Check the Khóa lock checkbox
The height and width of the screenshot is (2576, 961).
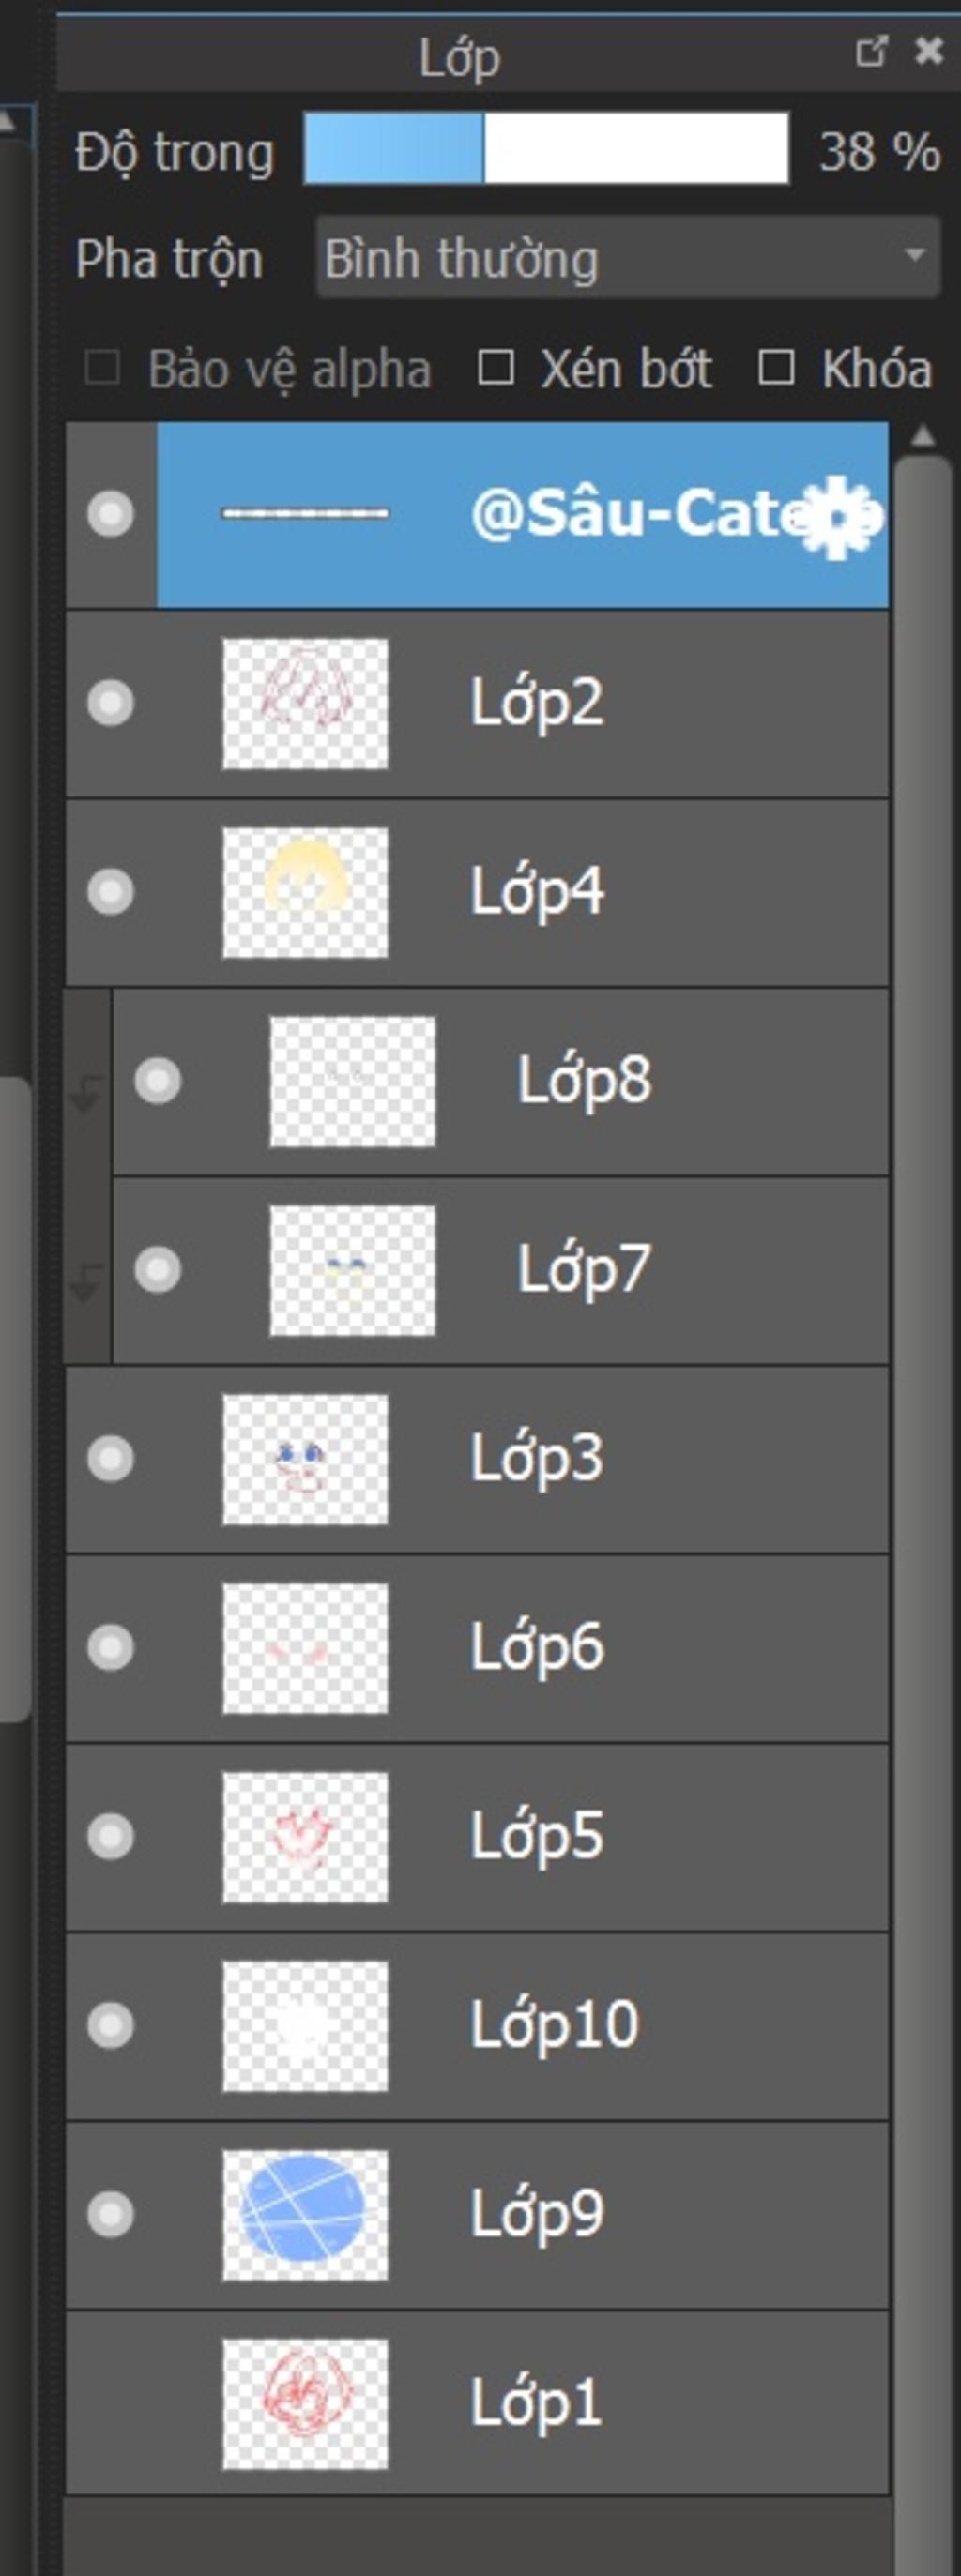[776, 368]
